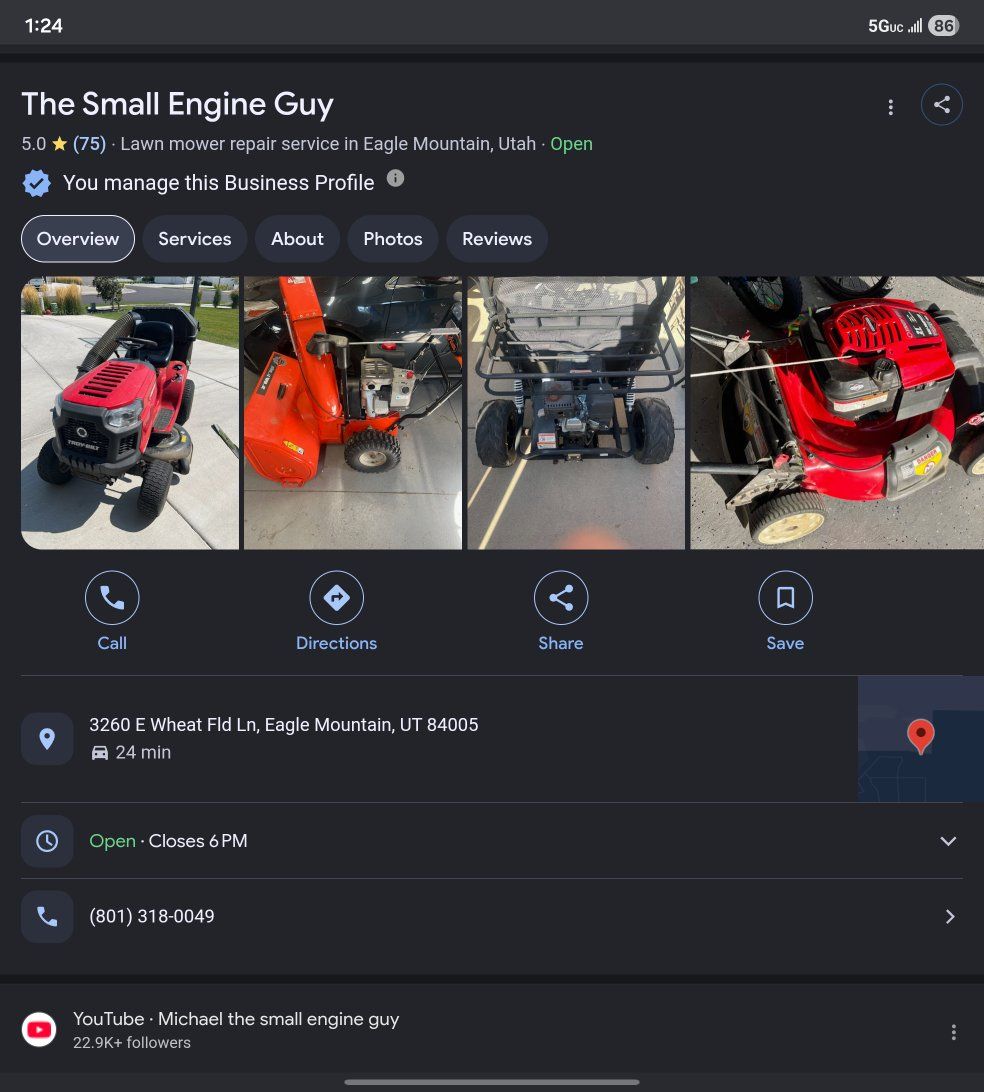Tap the bottom navigation gesture bar
Screen dimensions: 984x1092
click(x=492, y=1082)
